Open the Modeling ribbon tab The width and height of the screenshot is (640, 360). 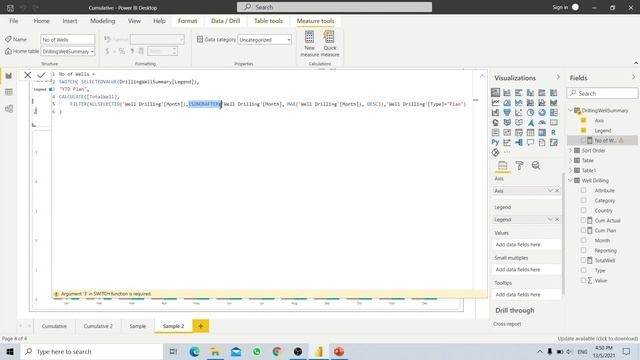pos(102,21)
